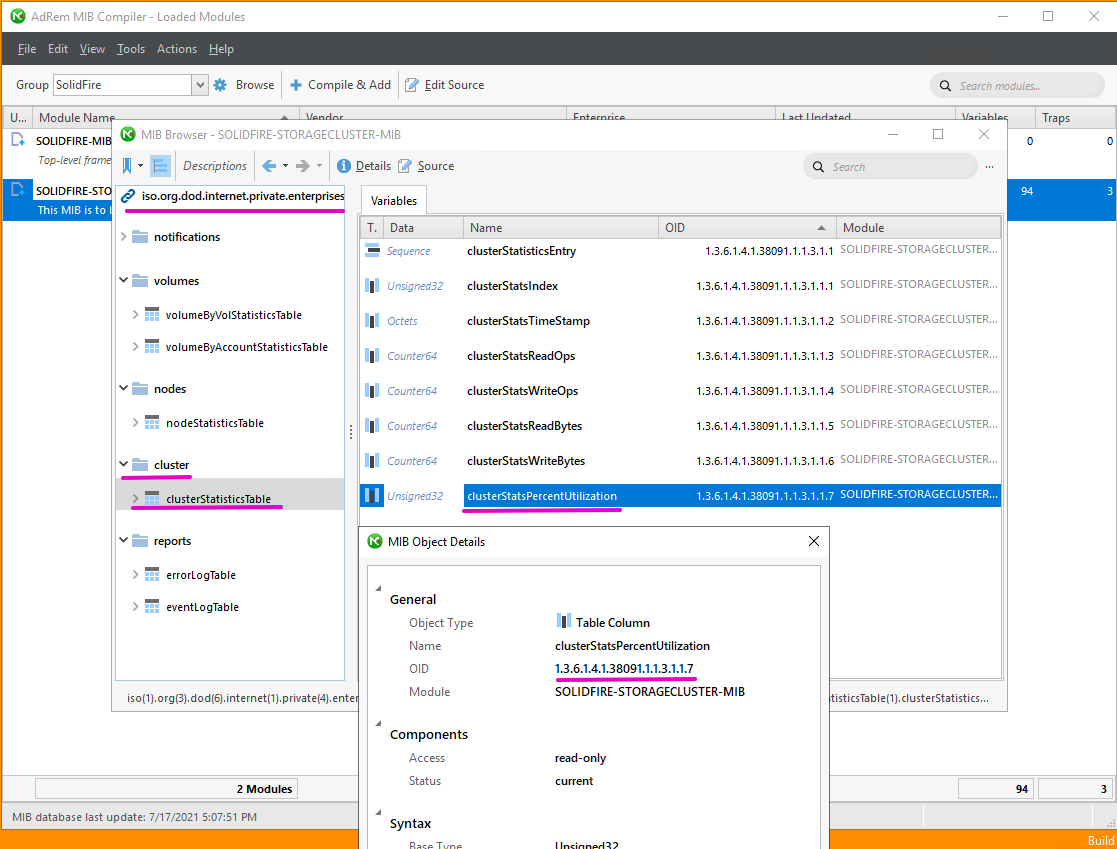Click the Compile & Add plus icon
1117x849 pixels.
(296, 85)
